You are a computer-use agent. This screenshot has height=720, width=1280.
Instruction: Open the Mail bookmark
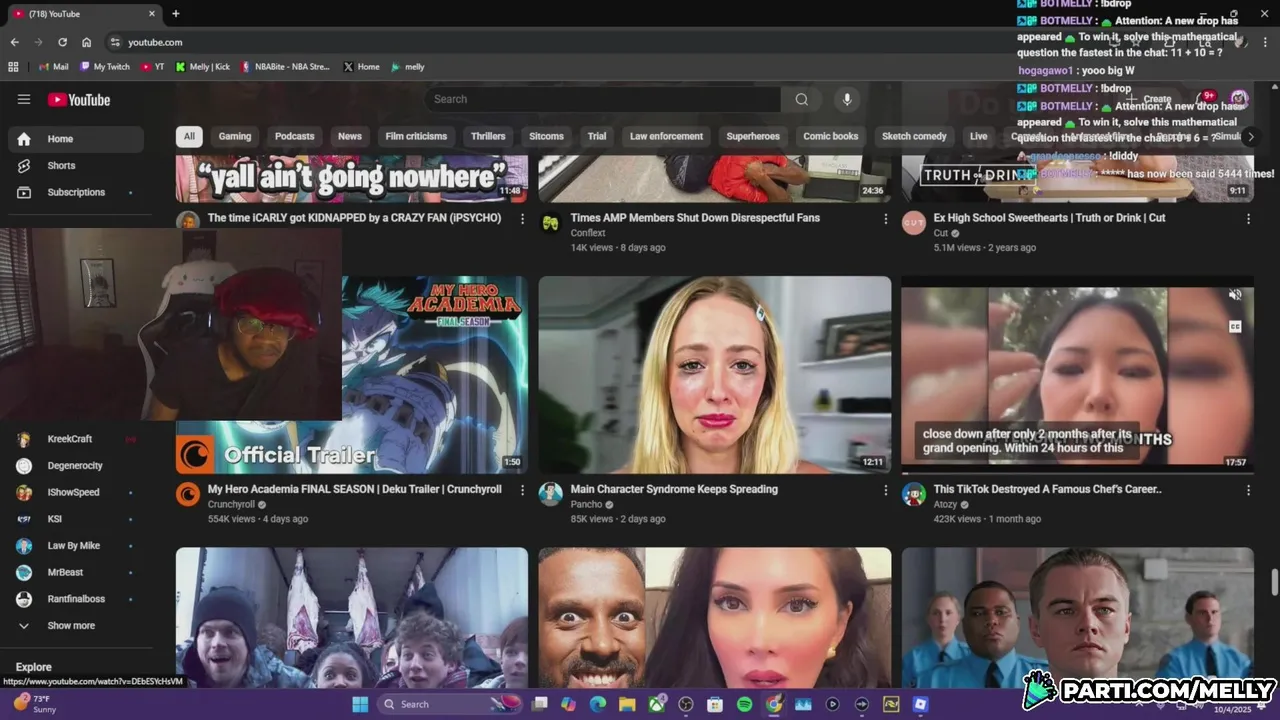pos(54,67)
